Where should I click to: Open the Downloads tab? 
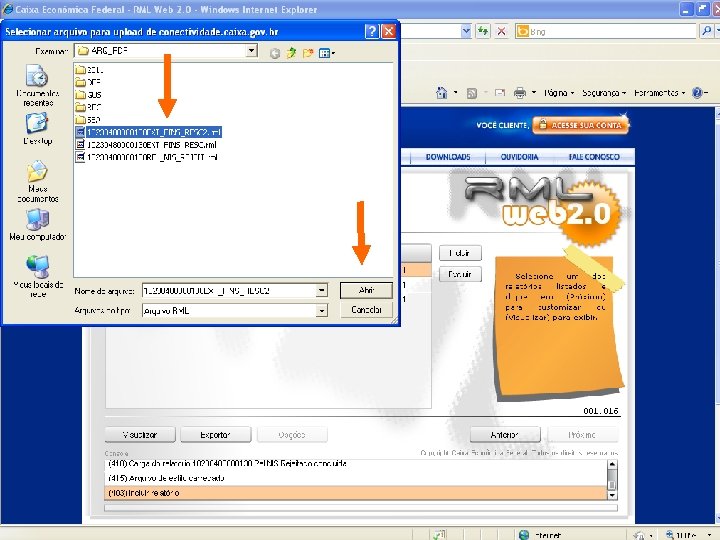click(448, 157)
